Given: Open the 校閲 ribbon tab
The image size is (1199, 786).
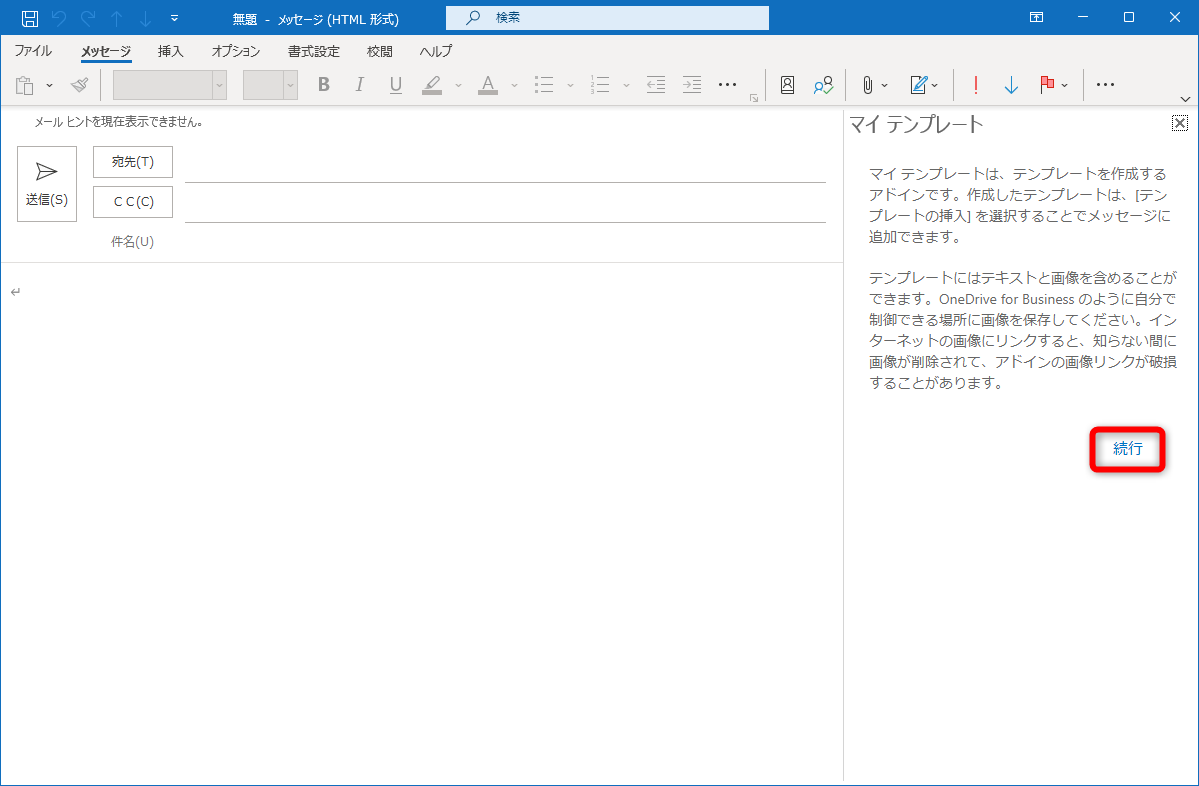Looking at the screenshot, I should tap(379, 51).
